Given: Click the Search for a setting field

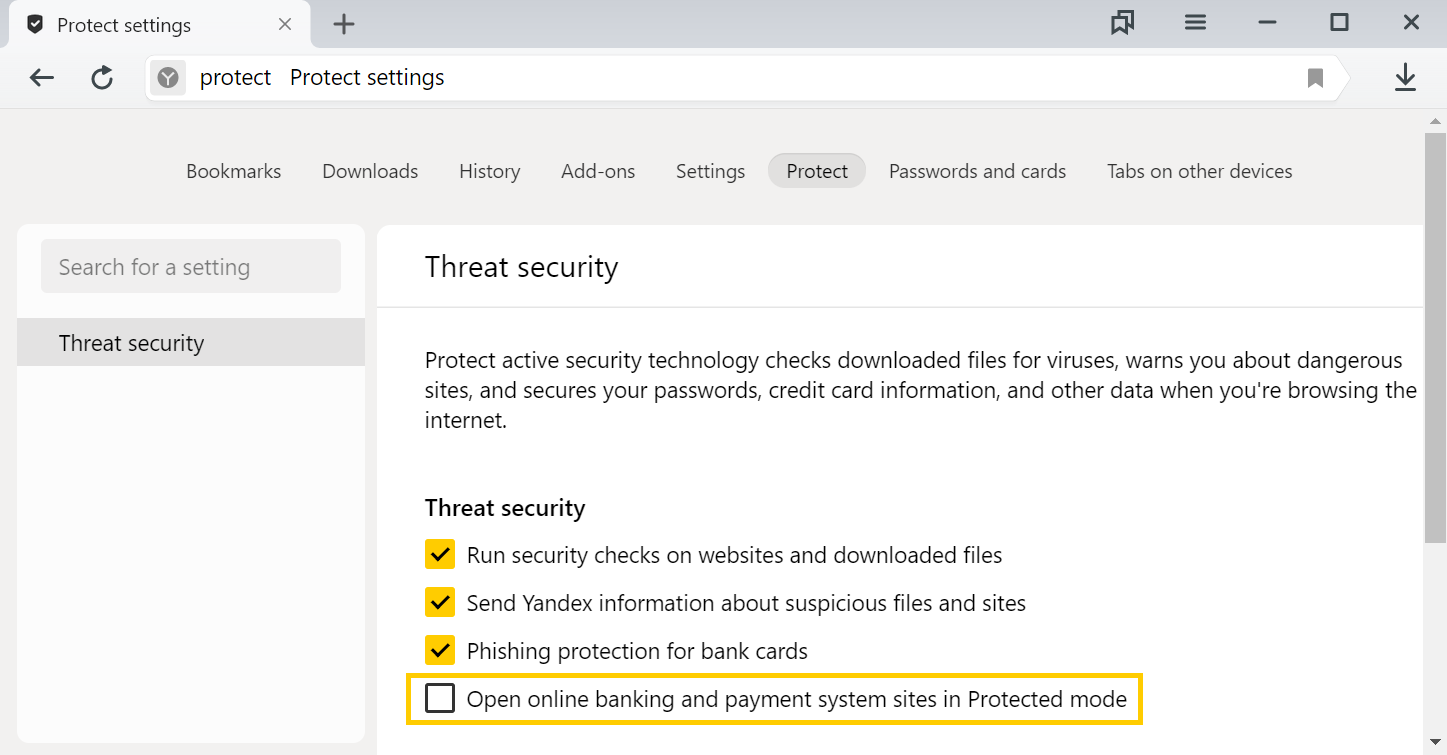Looking at the screenshot, I should coord(191,267).
